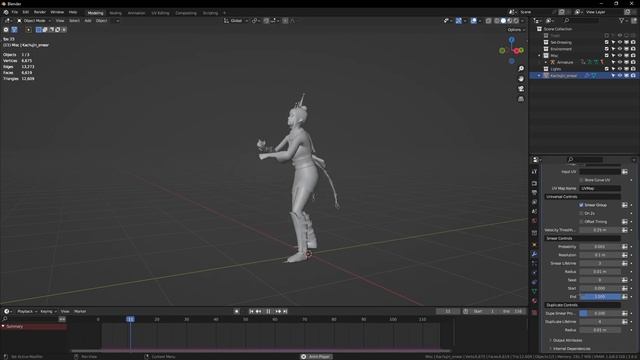Open the viewport Add menu
This screenshot has height=360, width=640.
tap(88, 21)
